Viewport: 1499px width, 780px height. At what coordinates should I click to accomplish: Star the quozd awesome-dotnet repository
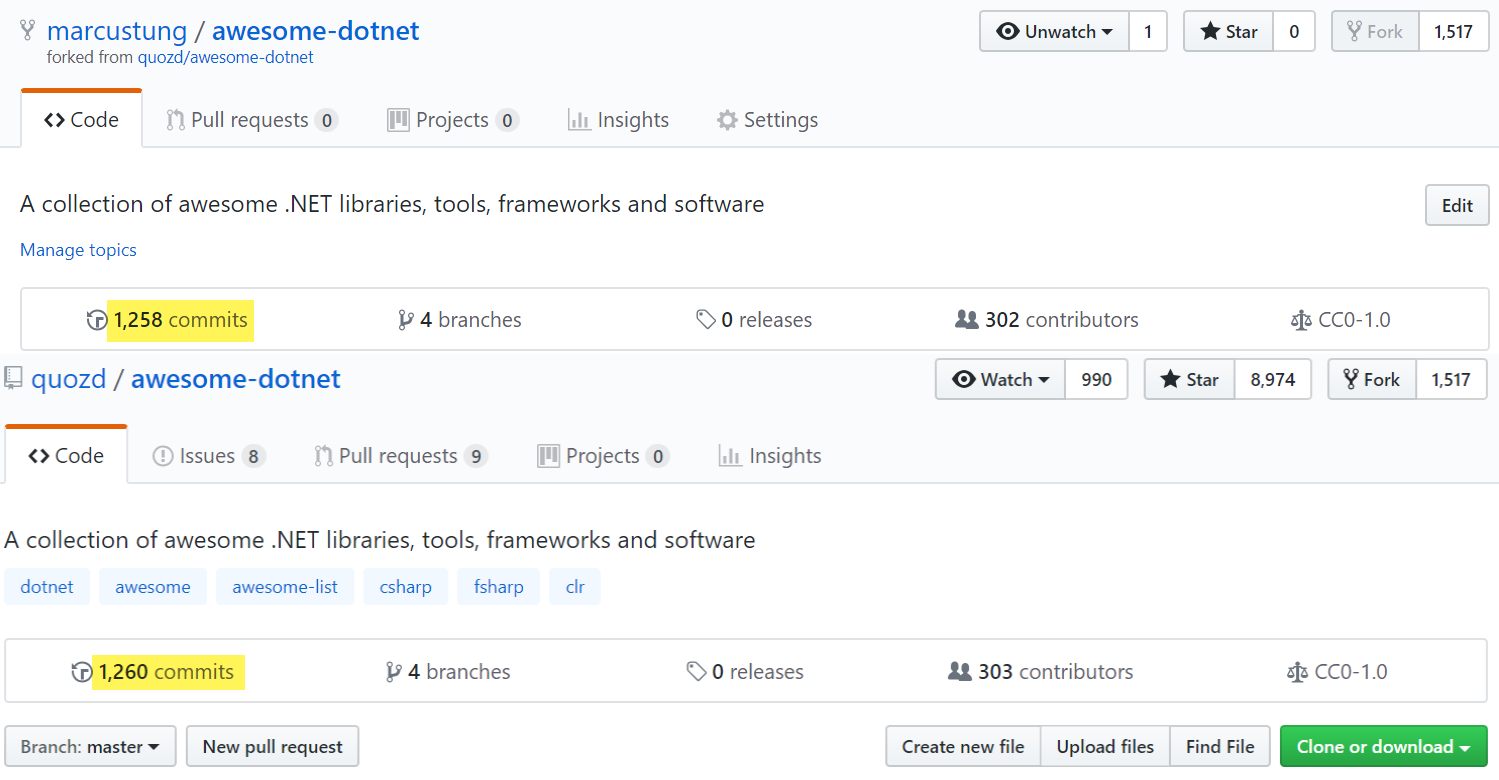pos(1190,380)
